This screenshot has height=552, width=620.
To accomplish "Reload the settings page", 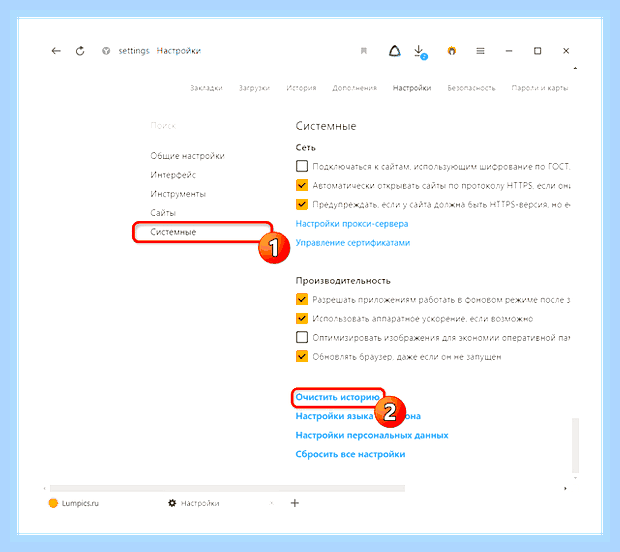I will [x=80, y=51].
